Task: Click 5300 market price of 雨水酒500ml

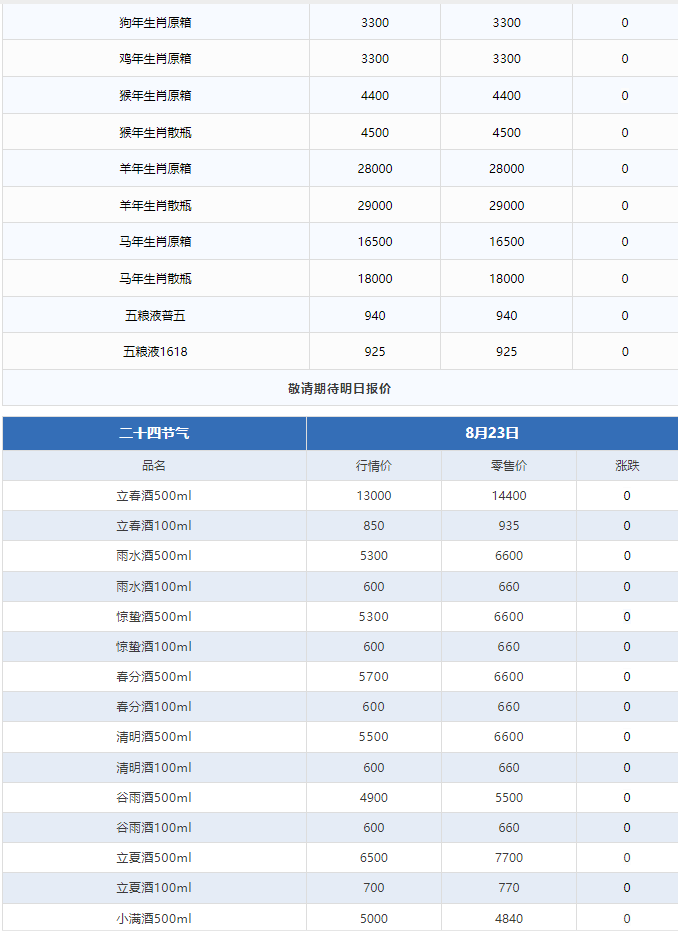Action: 374,556
